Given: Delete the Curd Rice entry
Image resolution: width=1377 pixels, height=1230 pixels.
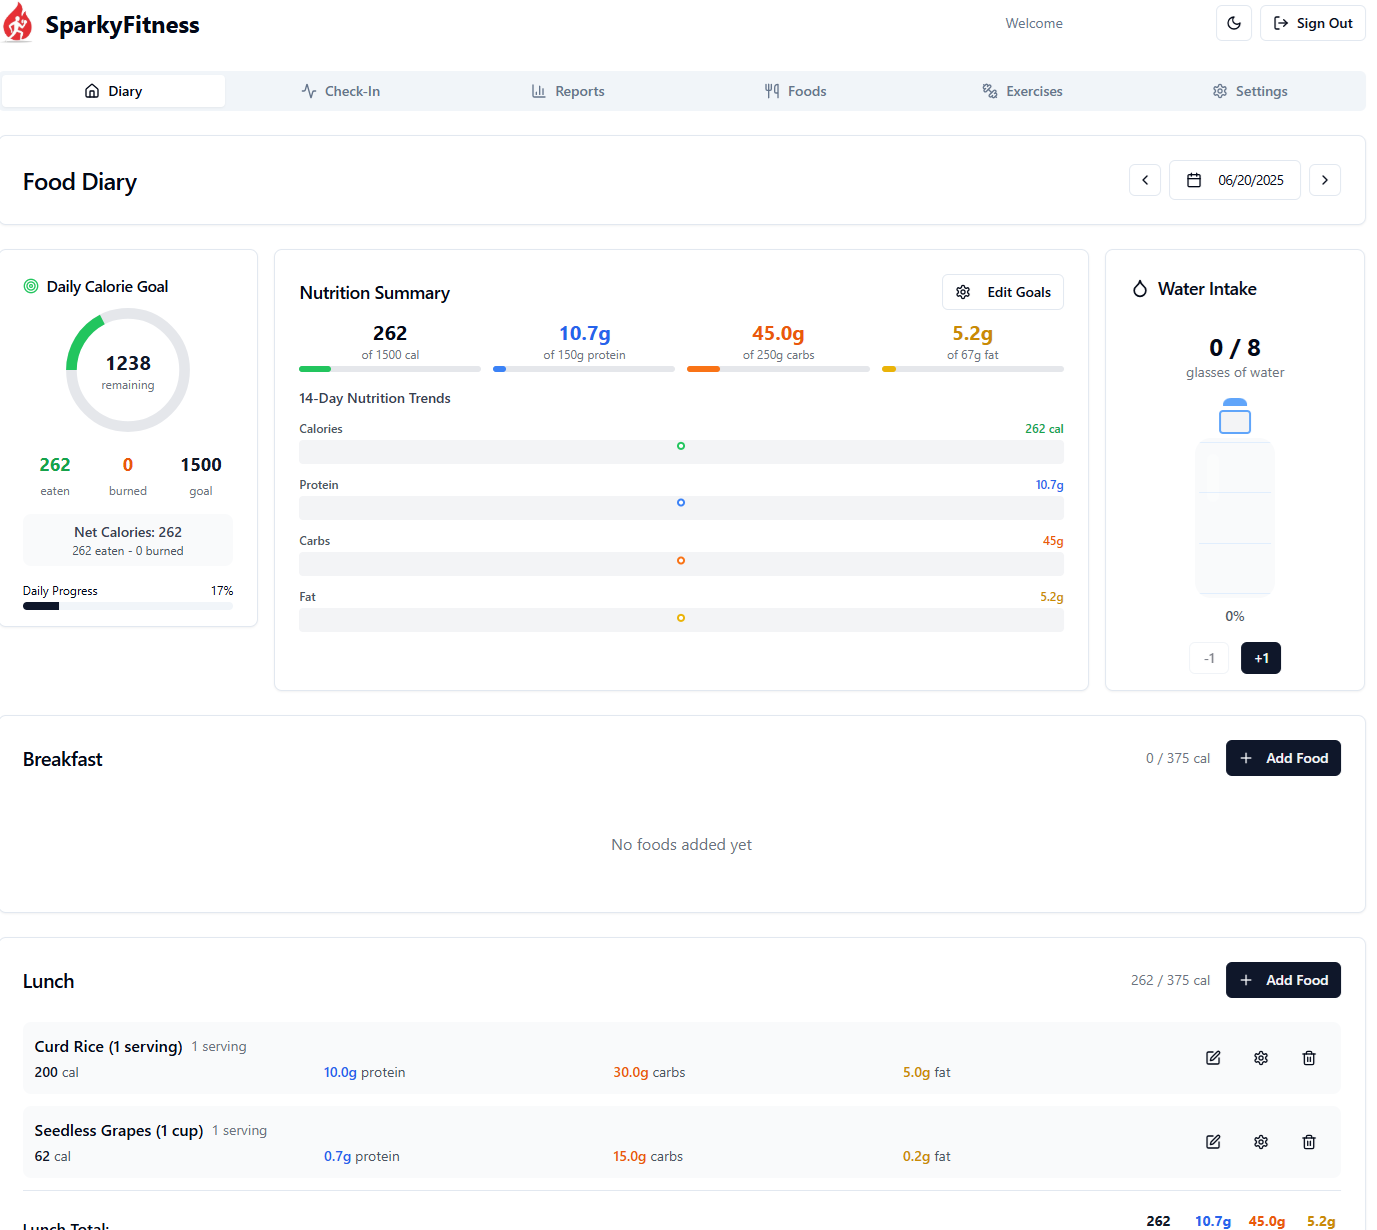Looking at the screenshot, I should tap(1309, 1058).
